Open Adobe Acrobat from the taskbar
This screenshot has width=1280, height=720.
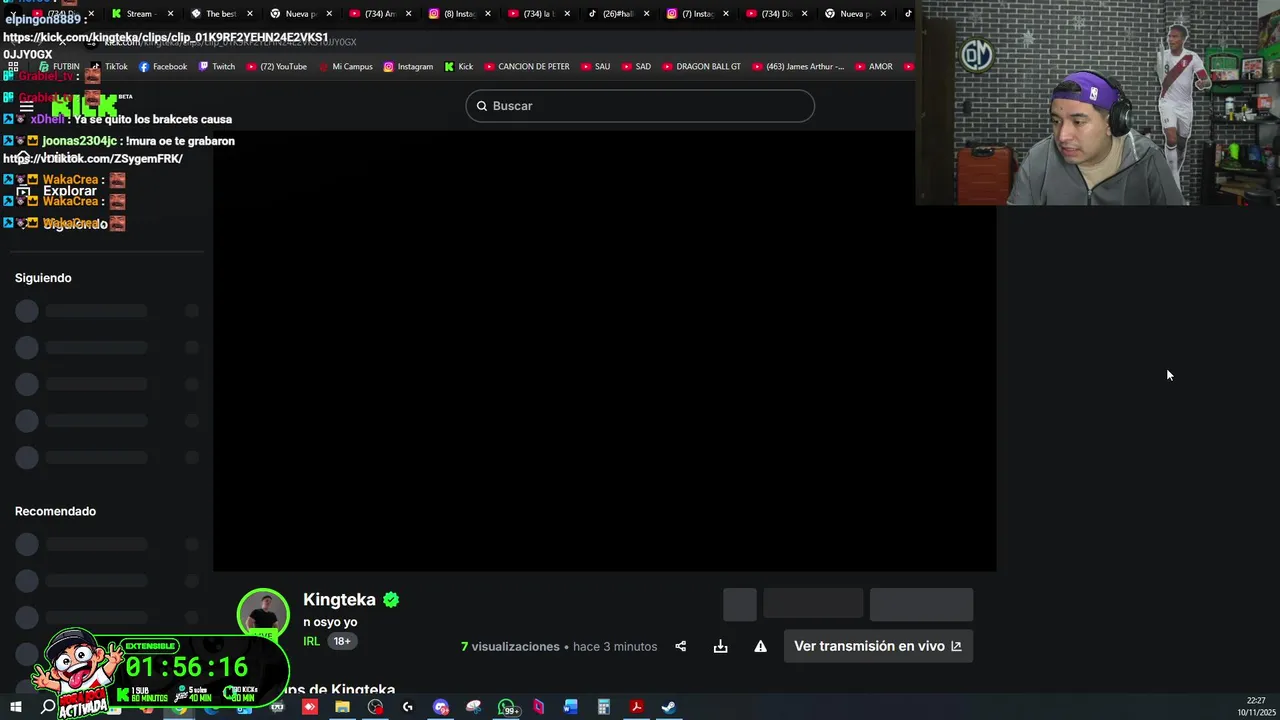[636, 707]
